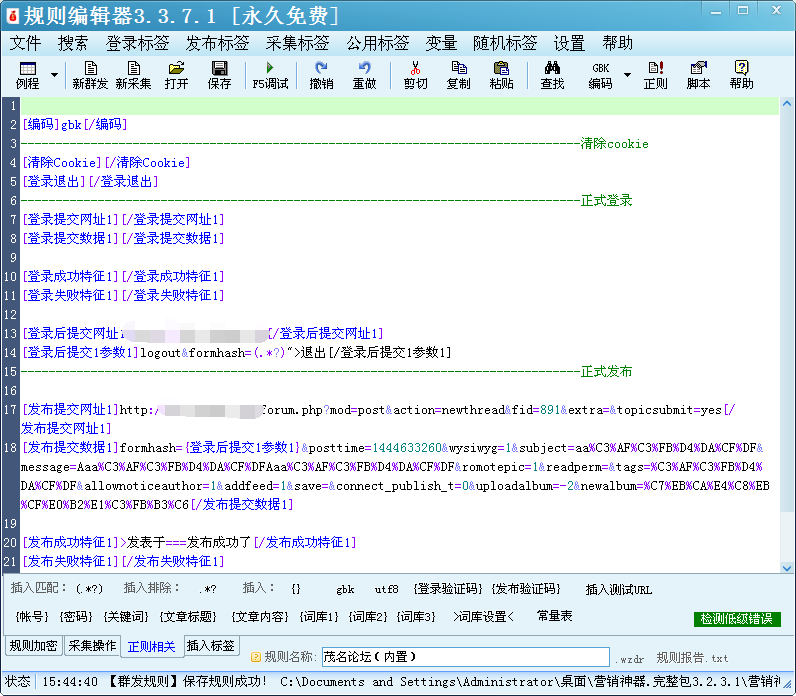Start F5调试 debugging
Image resolution: width=796 pixels, height=696 pixels.
pos(270,75)
